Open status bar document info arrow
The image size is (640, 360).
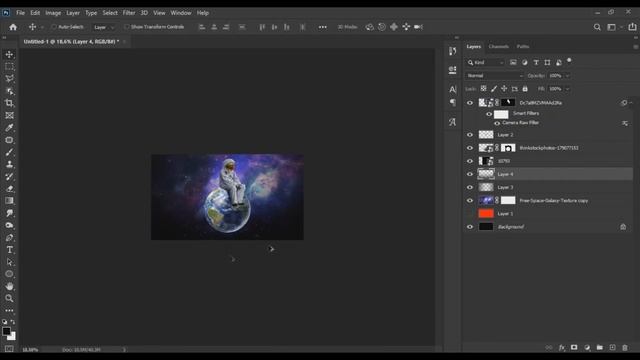(x=124, y=350)
